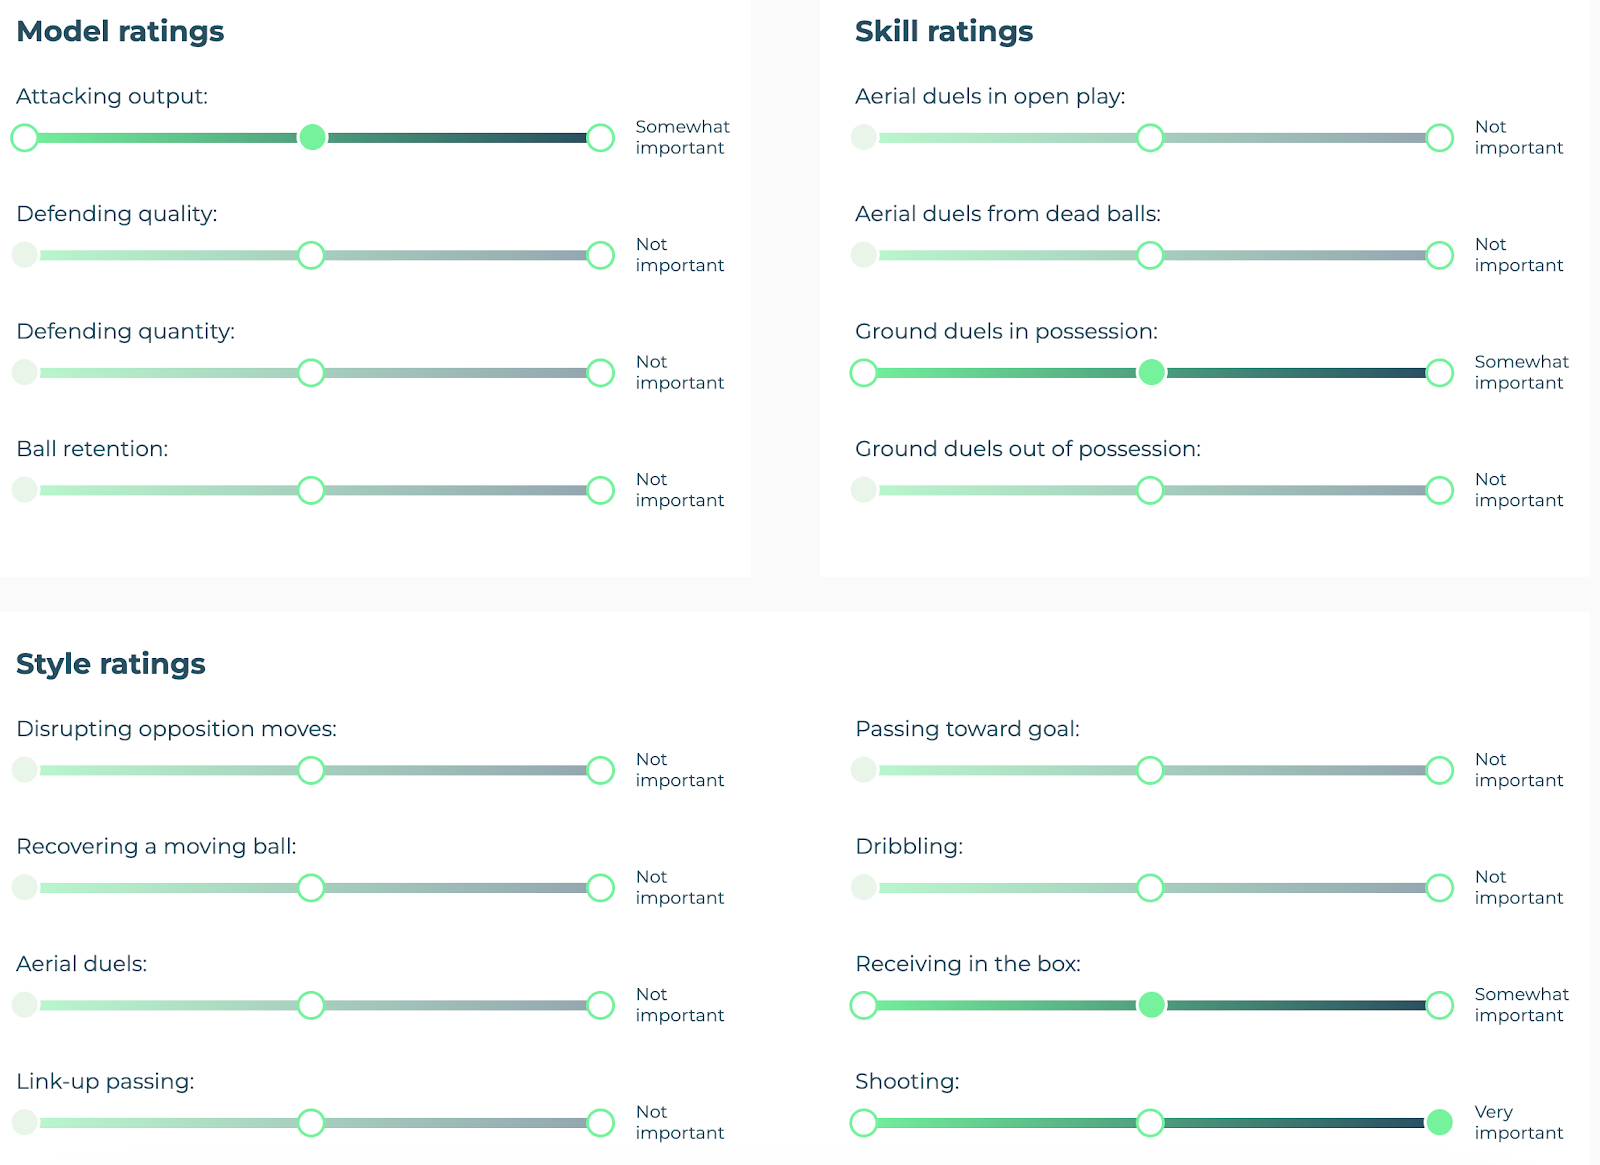
Task: Click the leftmost stop of Link-up passing
Action: pyautogui.click(x=25, y=1123)
